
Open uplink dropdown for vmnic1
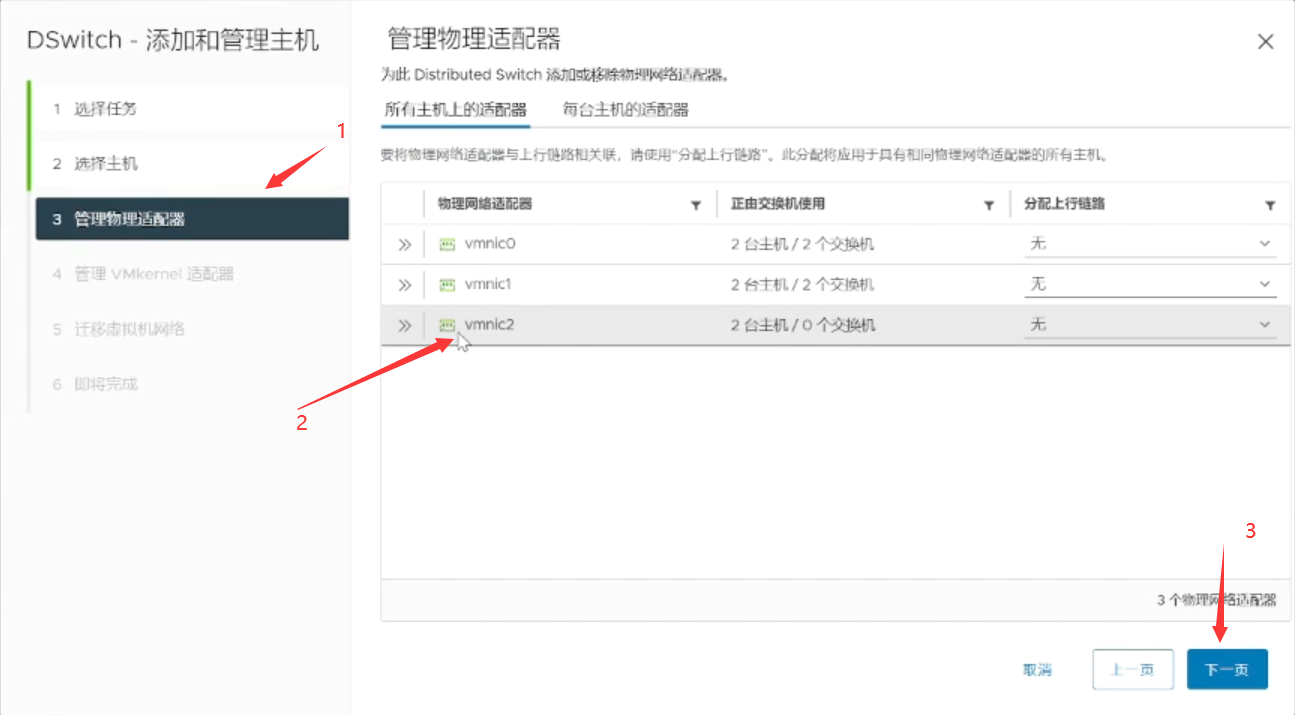click(x=1150, y=284)
